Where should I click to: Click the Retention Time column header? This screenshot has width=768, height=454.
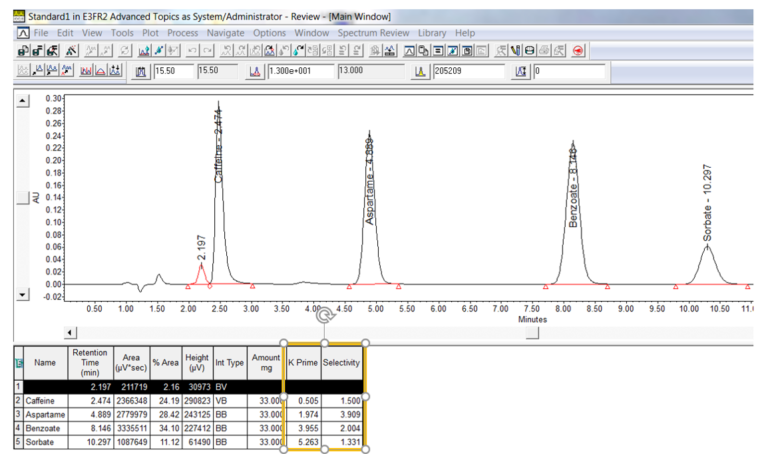coord(90,363)
